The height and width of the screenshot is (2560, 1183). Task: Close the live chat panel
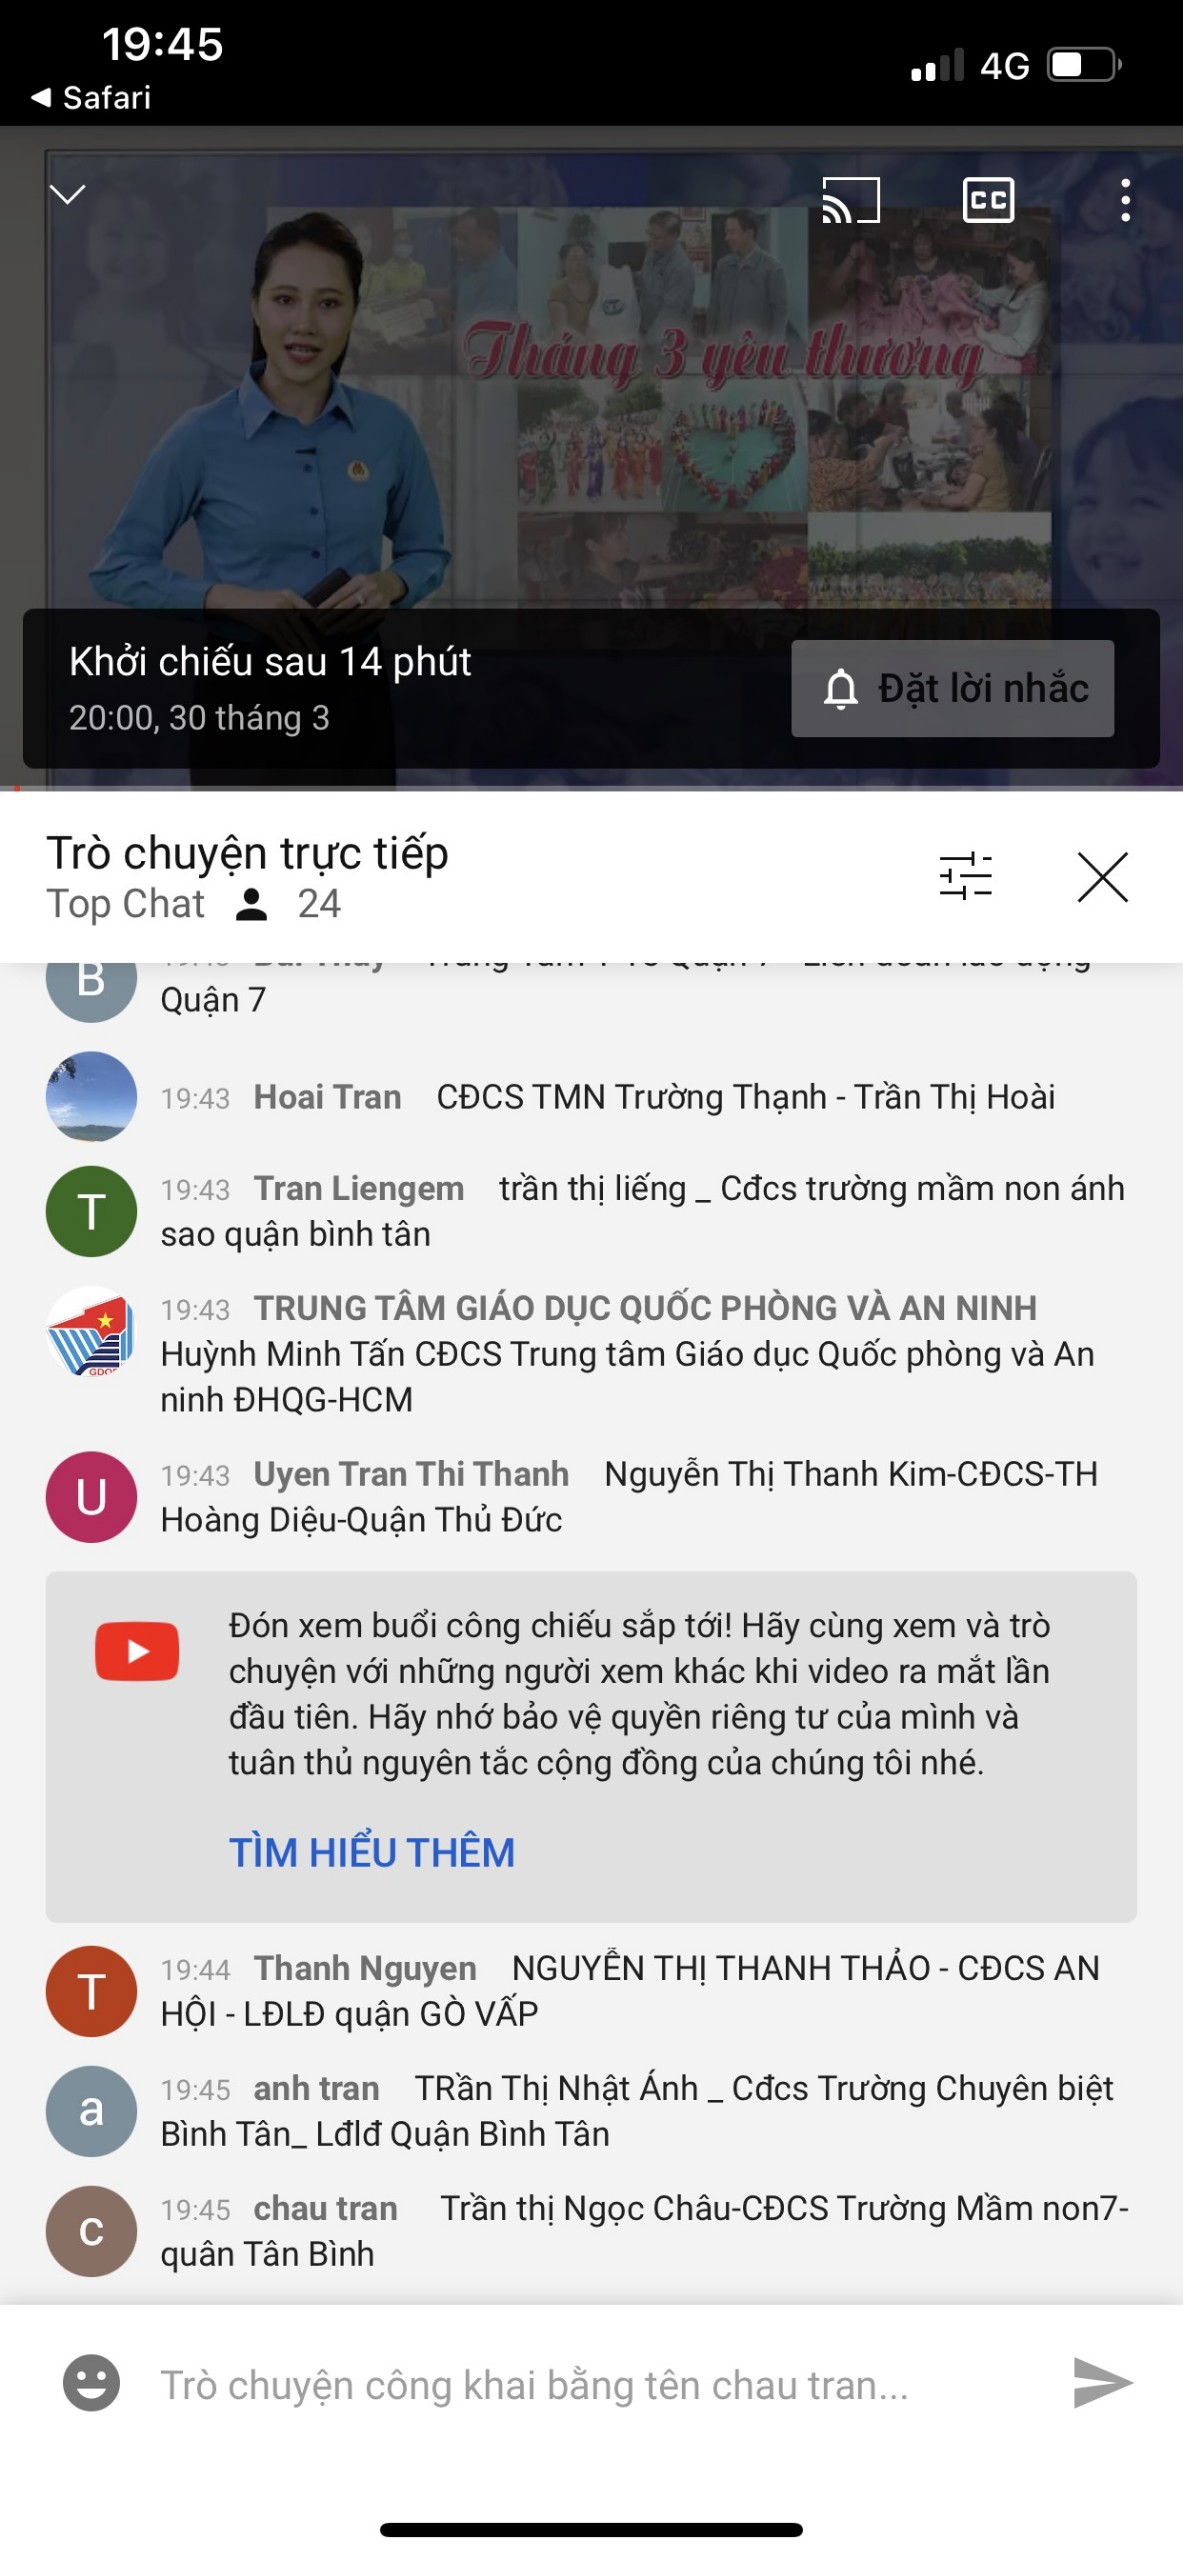point(1102,876)
